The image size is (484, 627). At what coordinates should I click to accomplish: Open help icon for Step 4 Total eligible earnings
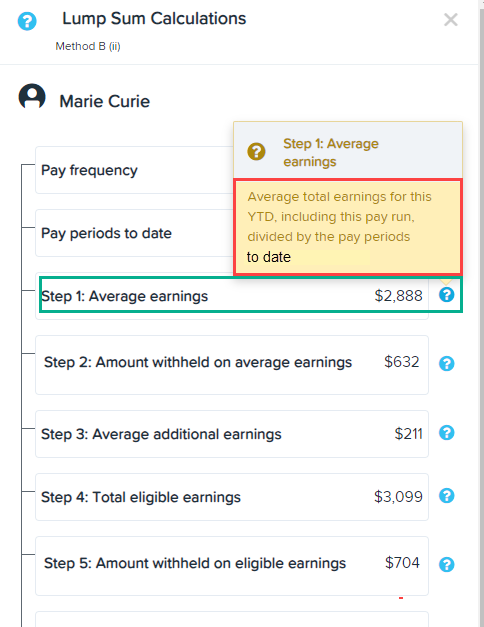[446, 496]
